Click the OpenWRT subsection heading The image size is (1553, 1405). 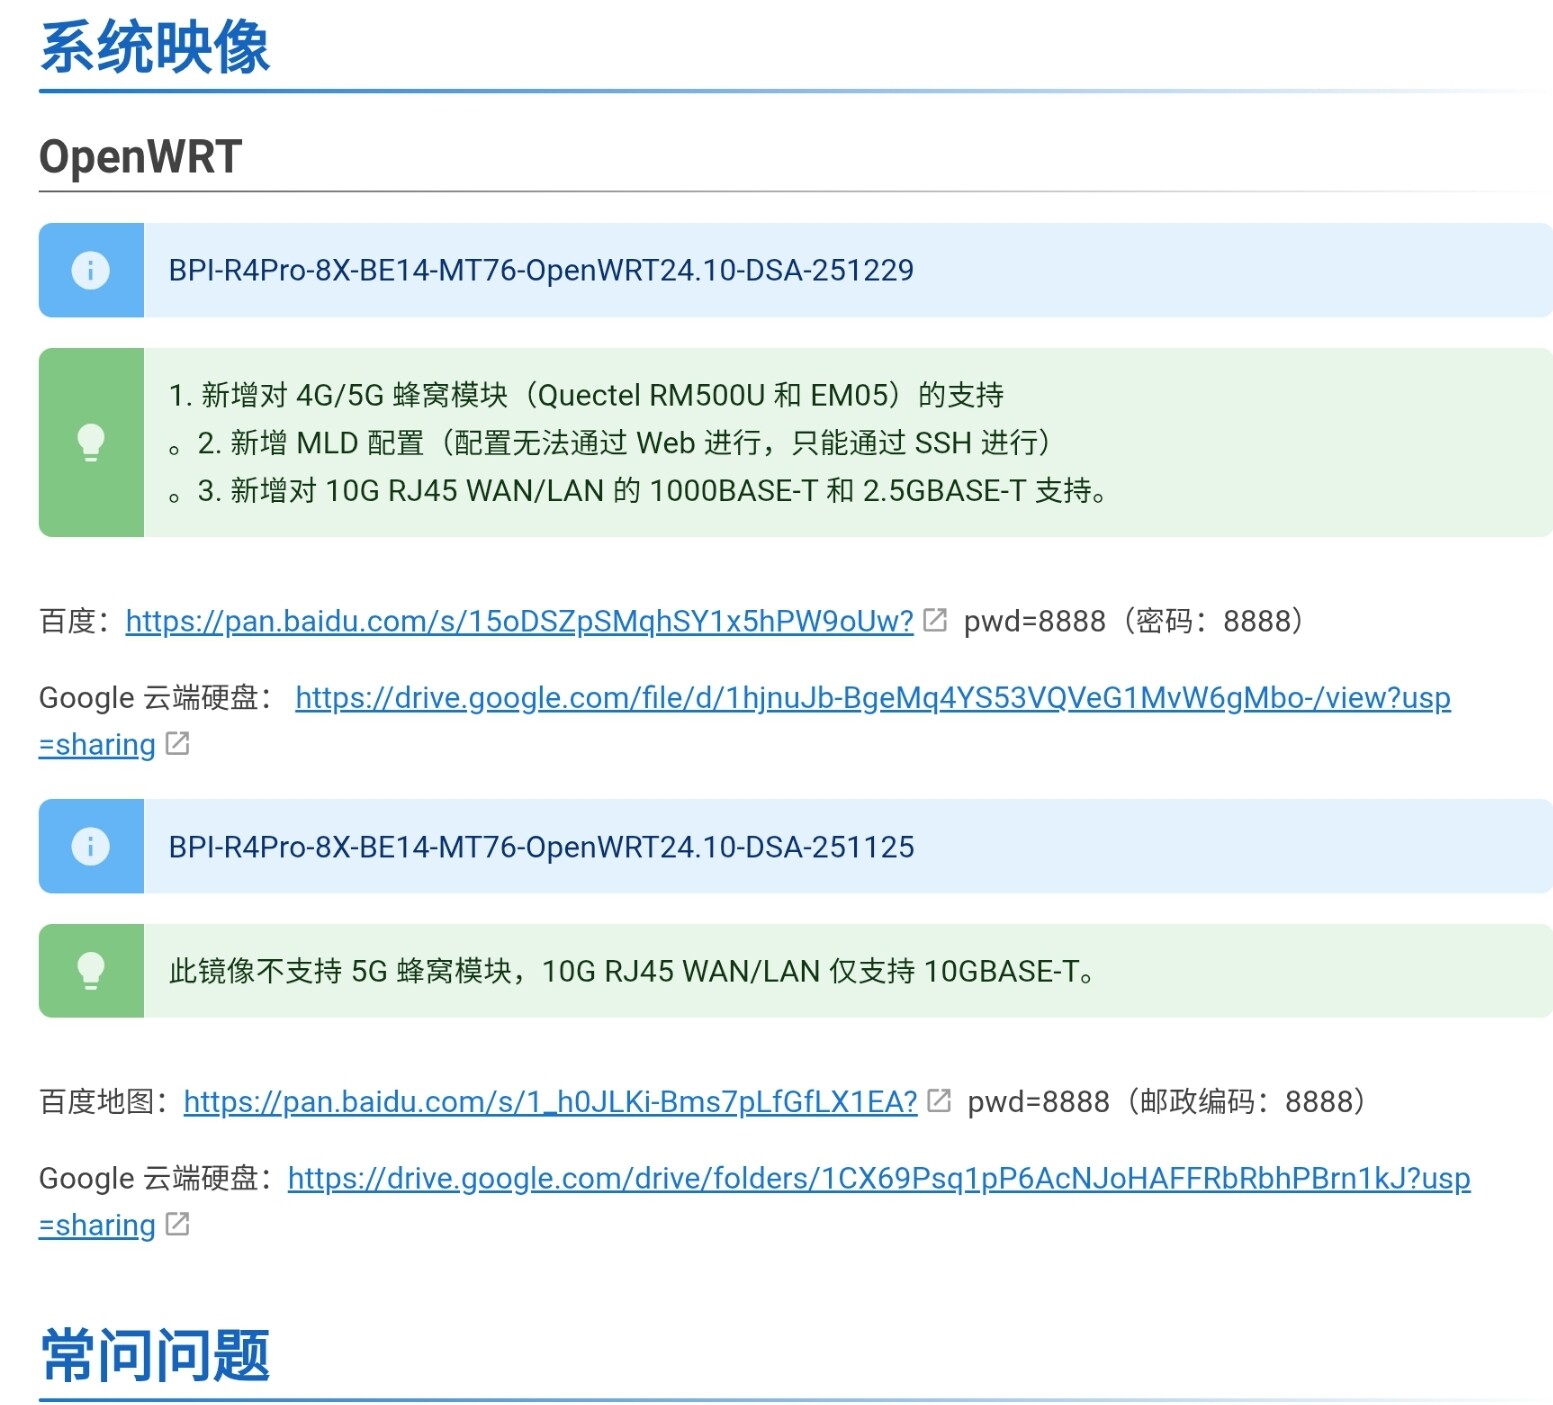click(141, 157)
